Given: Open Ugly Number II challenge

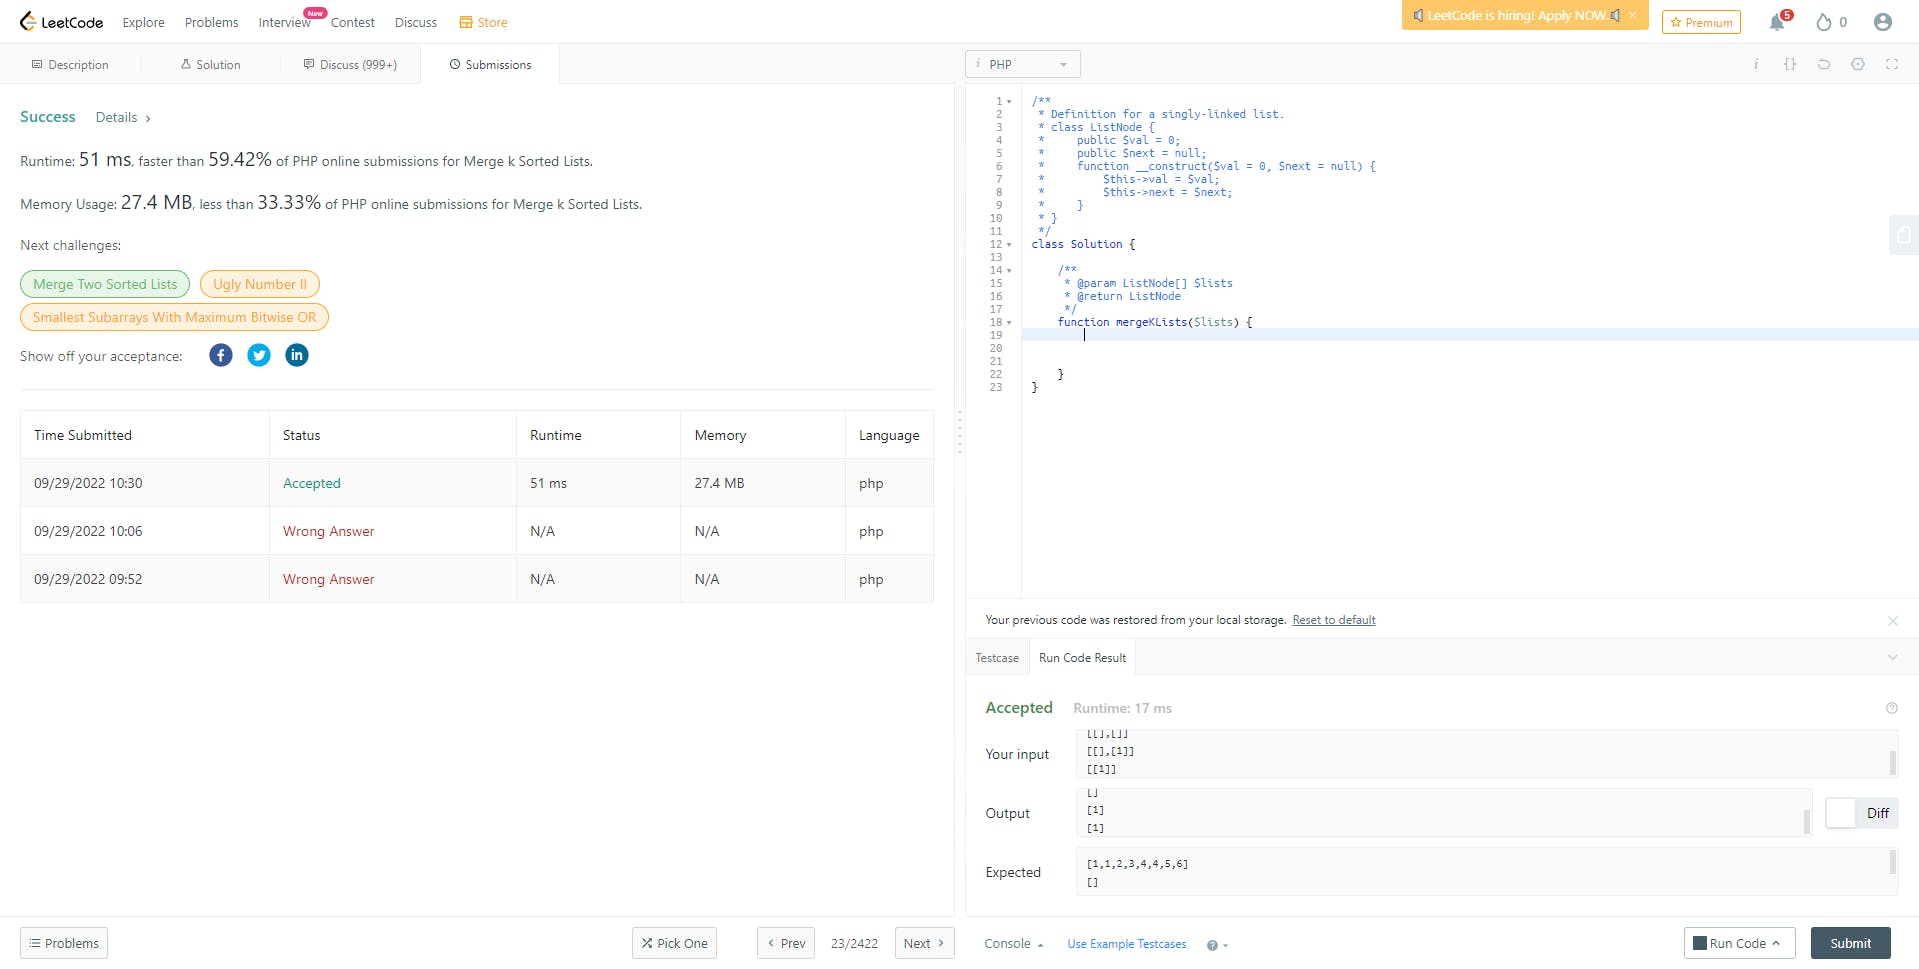Looking at the screenshot, I should (x=260, y=284).
